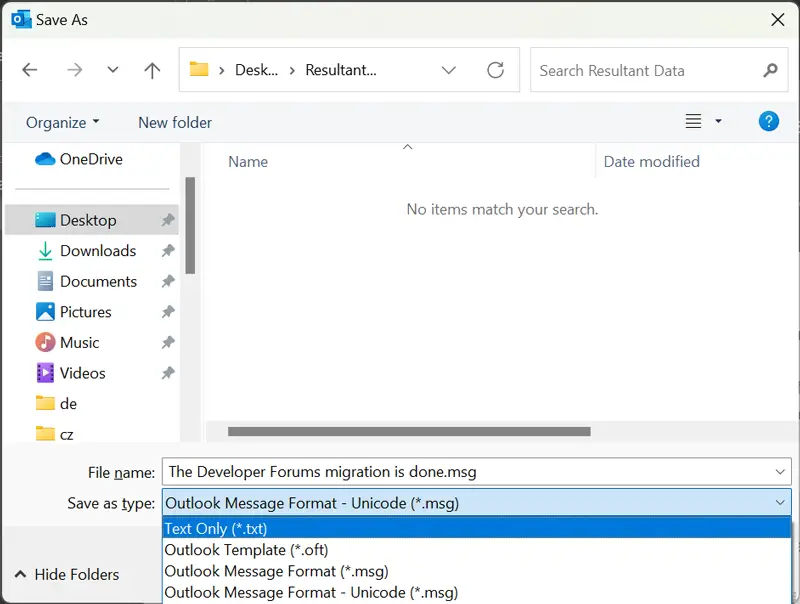Click the horizontal scrollbar in file list
800x604 pixels.
tap(409, 432)
